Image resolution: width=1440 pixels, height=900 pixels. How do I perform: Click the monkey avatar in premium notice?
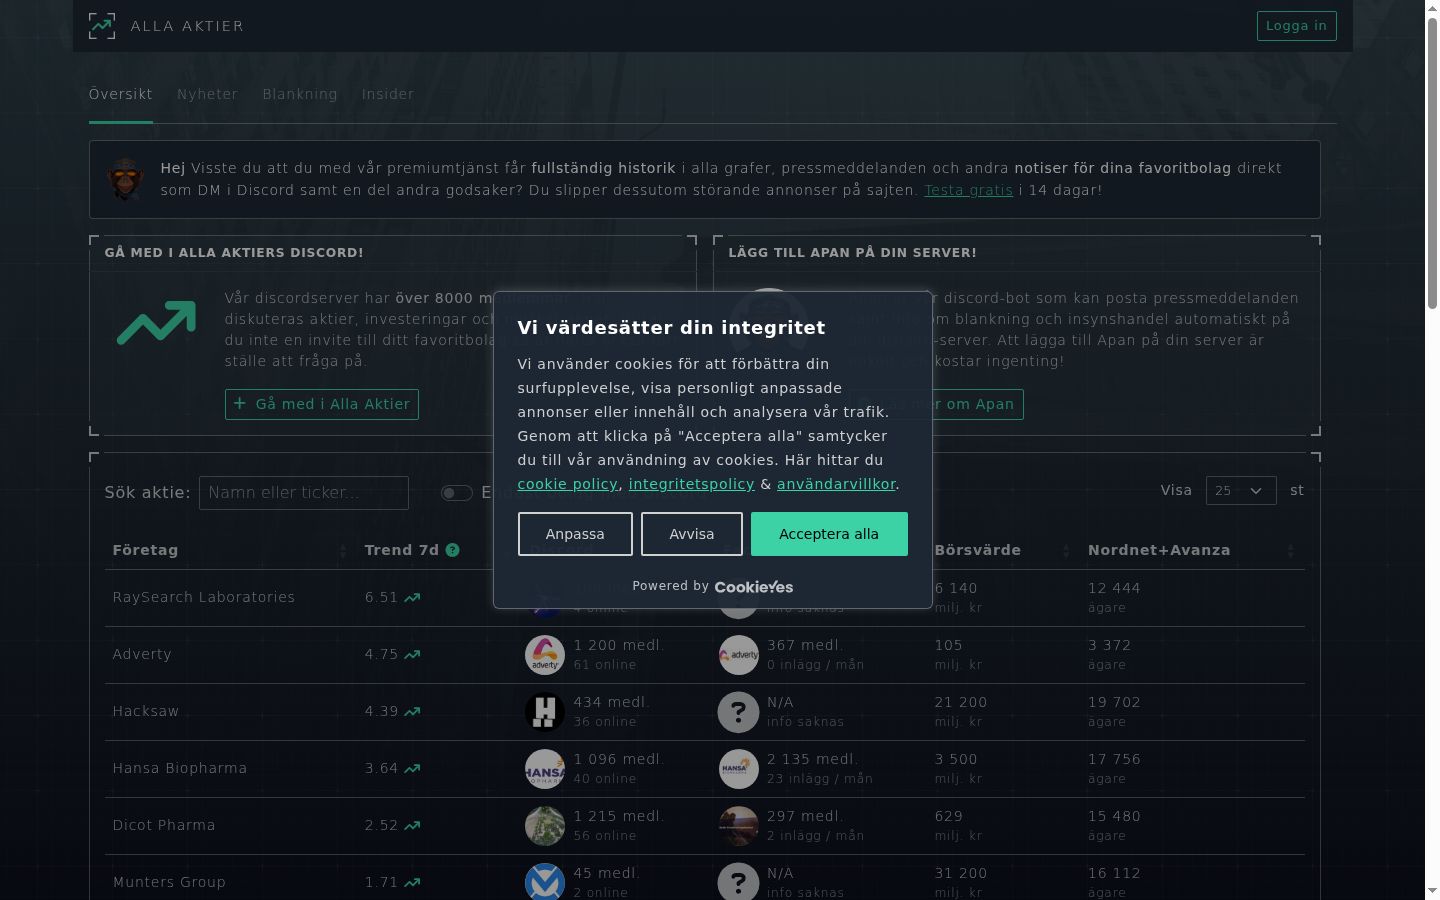[125, 179]
